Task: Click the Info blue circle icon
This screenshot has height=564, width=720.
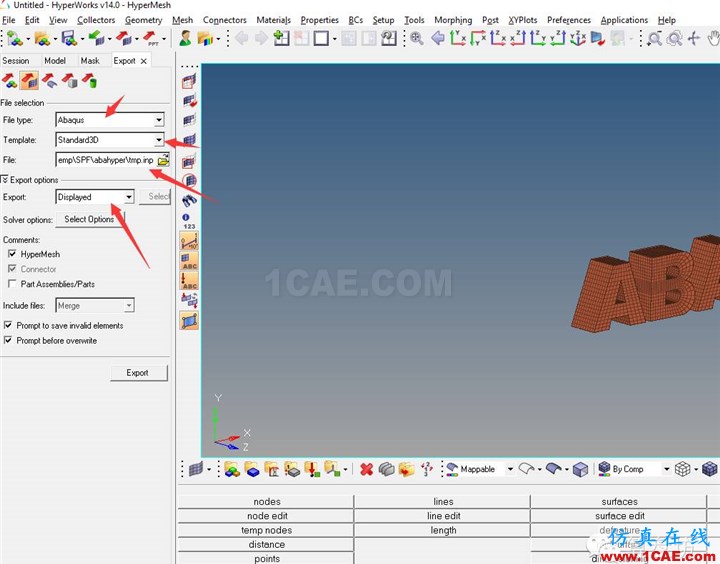Action: (x=186, y=217)
